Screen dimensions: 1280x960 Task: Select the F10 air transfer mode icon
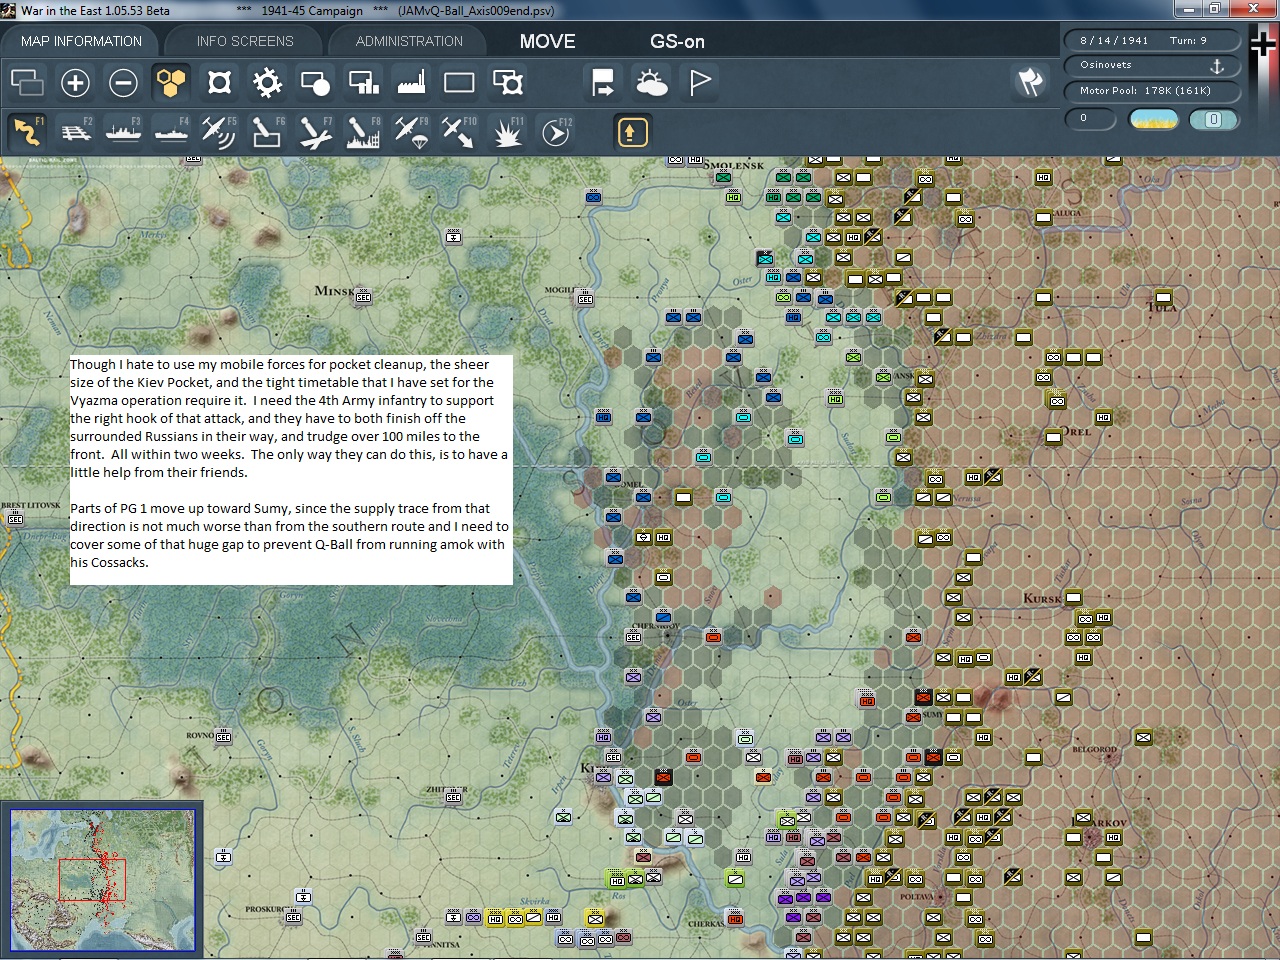[459, 132]
